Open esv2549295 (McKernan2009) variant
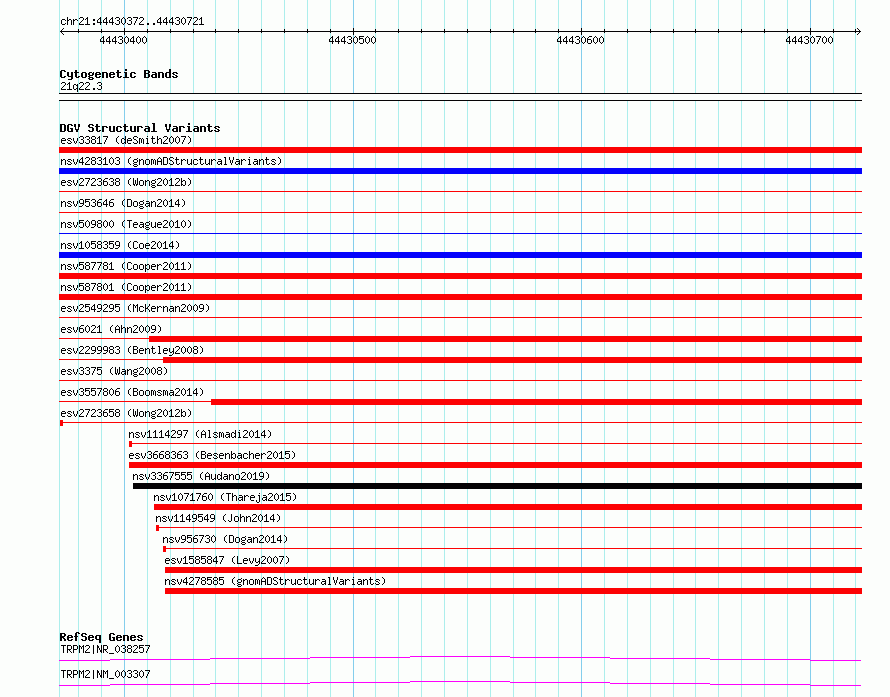The image size is (890, 697). [x=135, y=308]
